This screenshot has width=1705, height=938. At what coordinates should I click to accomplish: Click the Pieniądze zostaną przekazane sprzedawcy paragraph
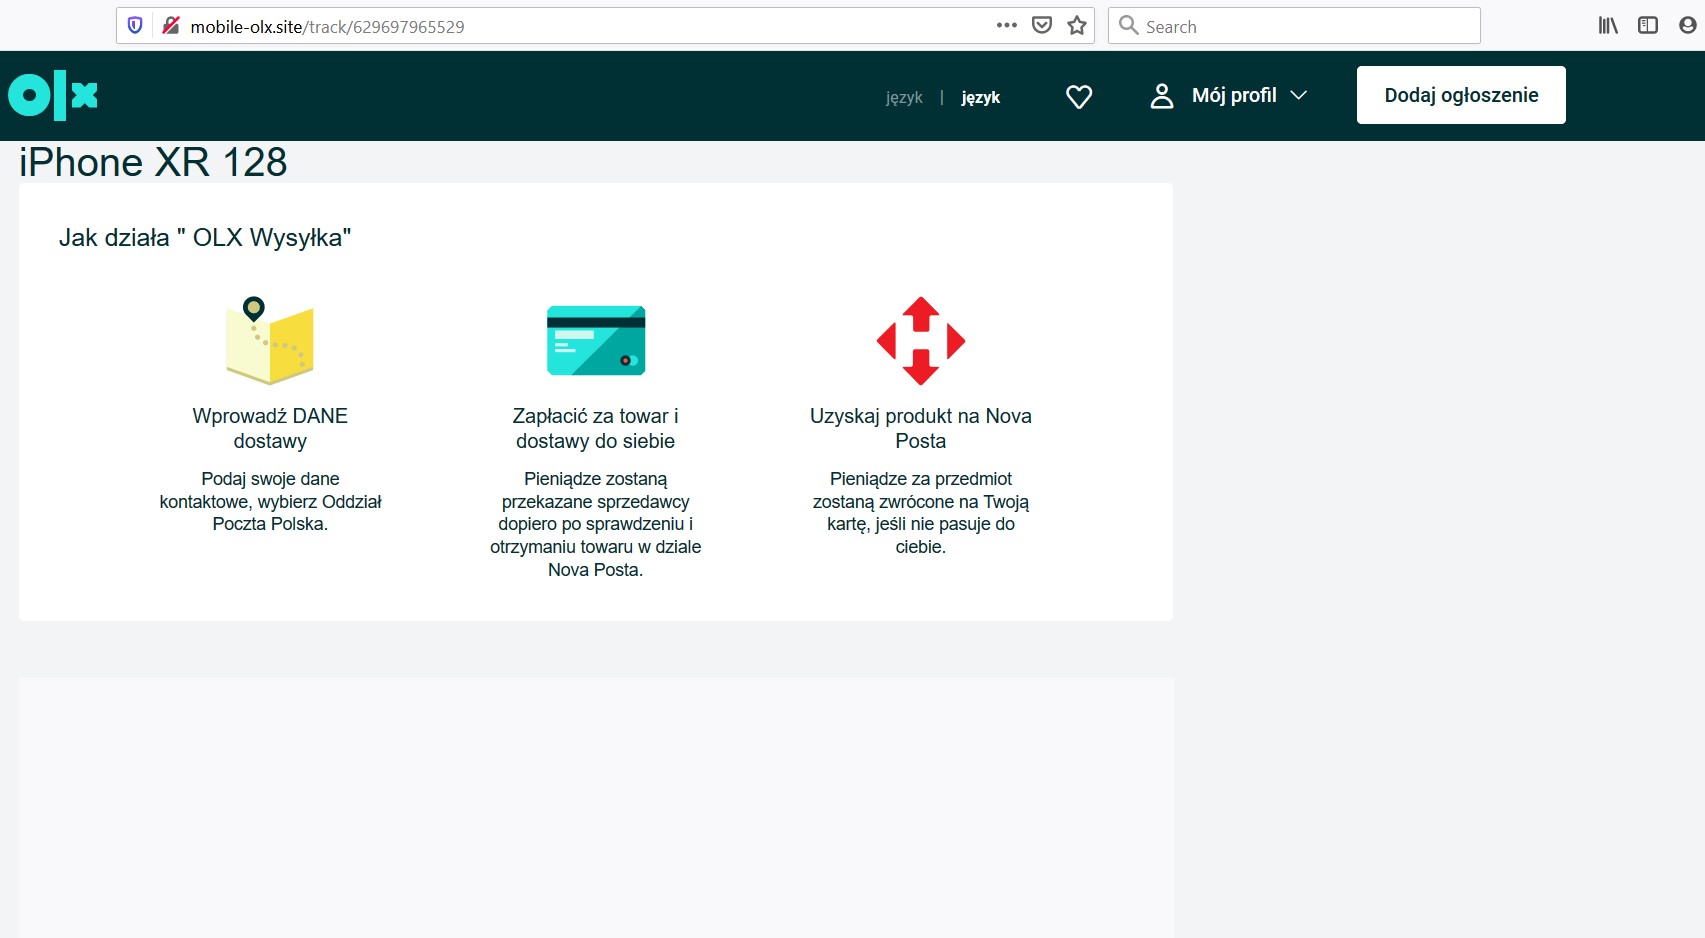click(596, 524)
